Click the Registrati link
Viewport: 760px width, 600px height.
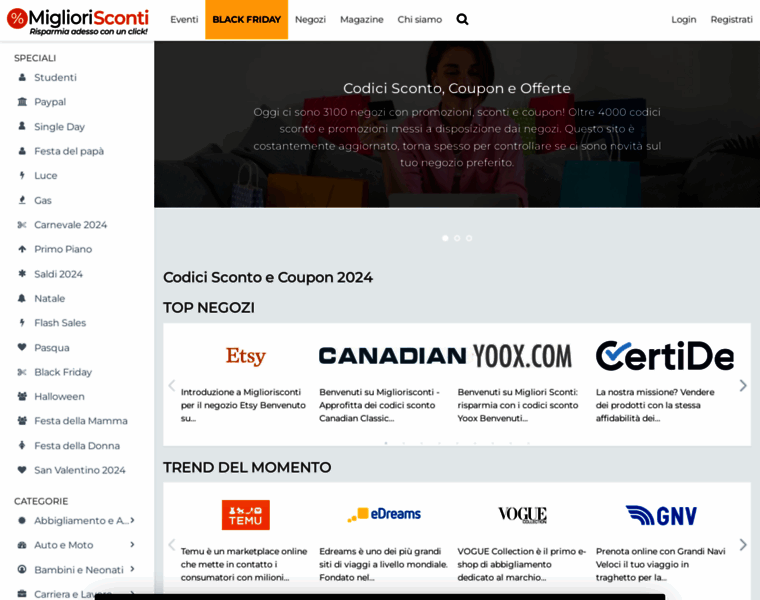tap(731, 19)
